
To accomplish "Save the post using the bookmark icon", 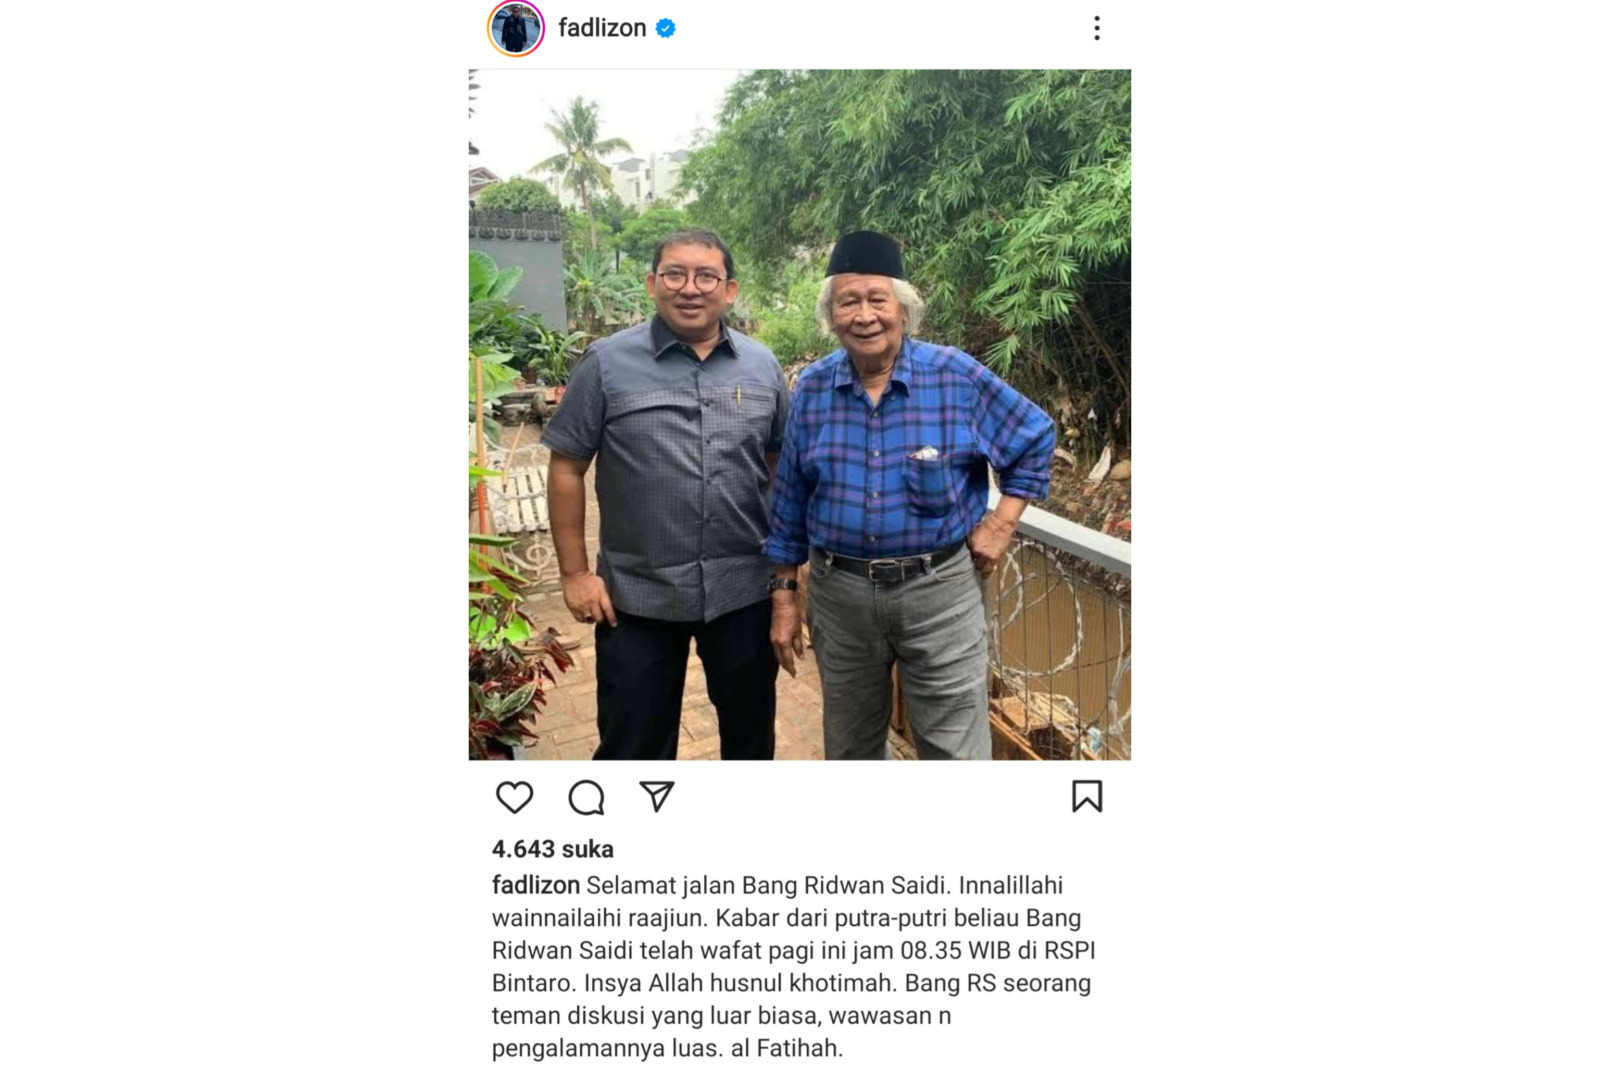I will [x=1087, y=796].
